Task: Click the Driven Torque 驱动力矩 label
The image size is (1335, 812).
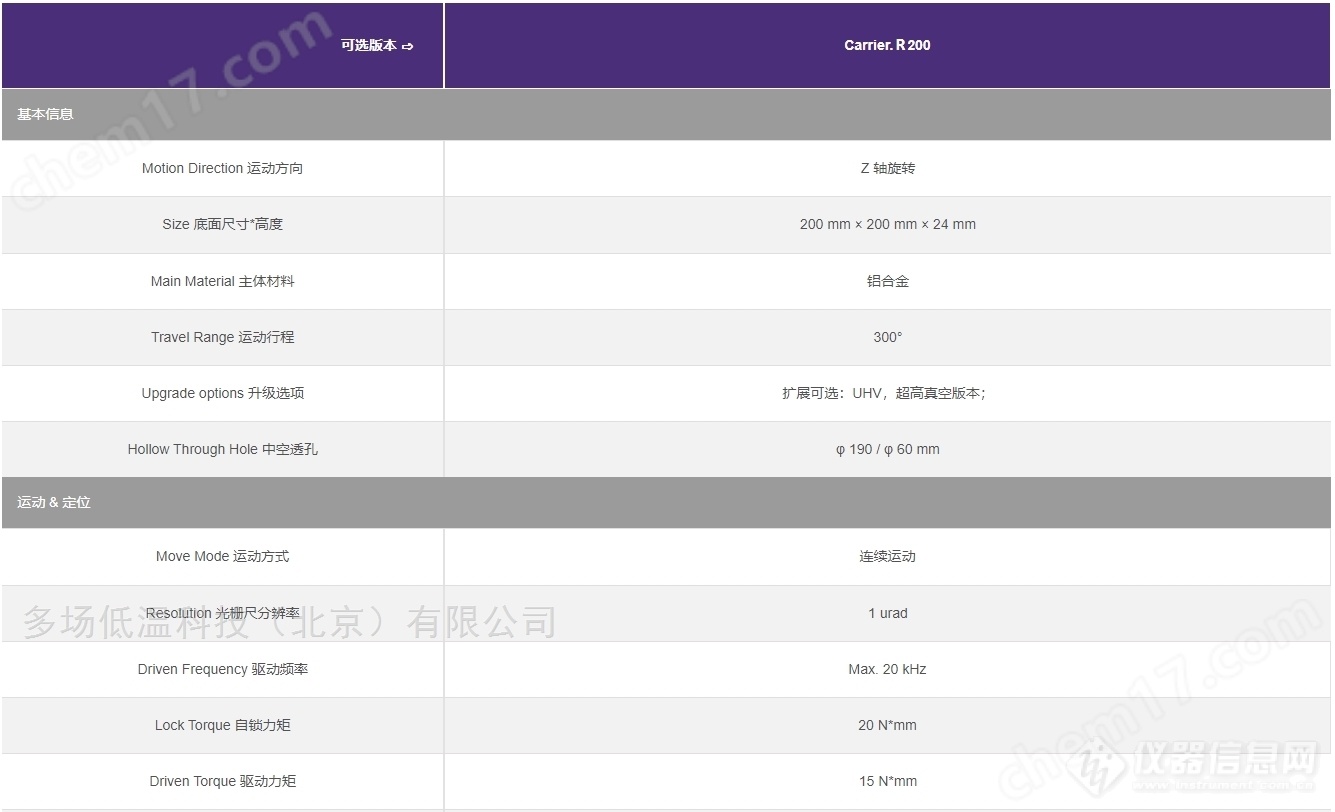Action: (222, 781)
